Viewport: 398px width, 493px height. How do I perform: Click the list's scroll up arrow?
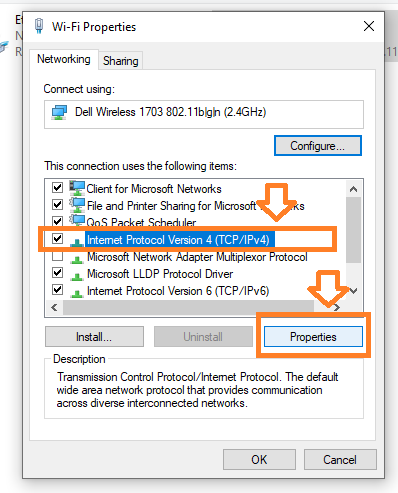(x=353, y=189)
